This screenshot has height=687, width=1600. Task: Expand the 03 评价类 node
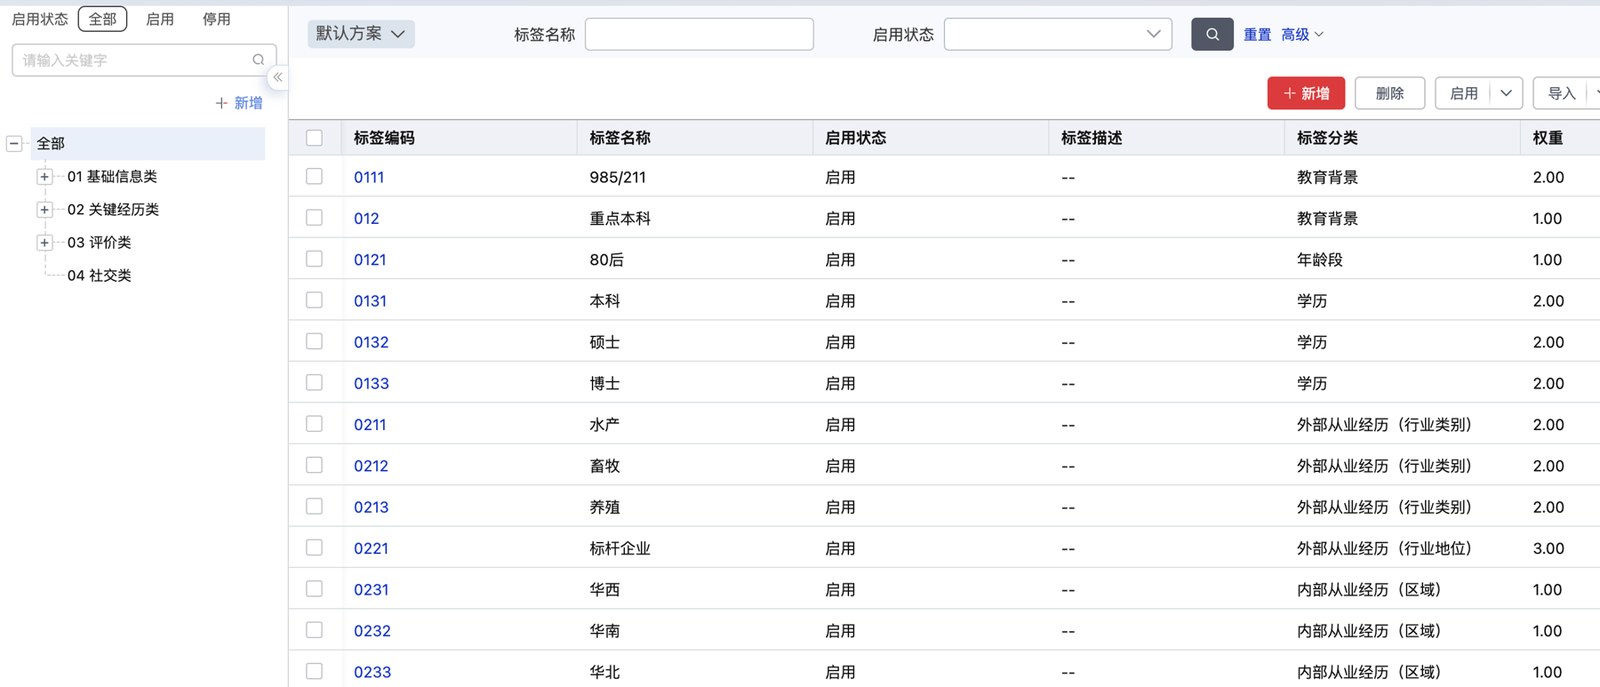pyautogui.click(x=44, y=243)
